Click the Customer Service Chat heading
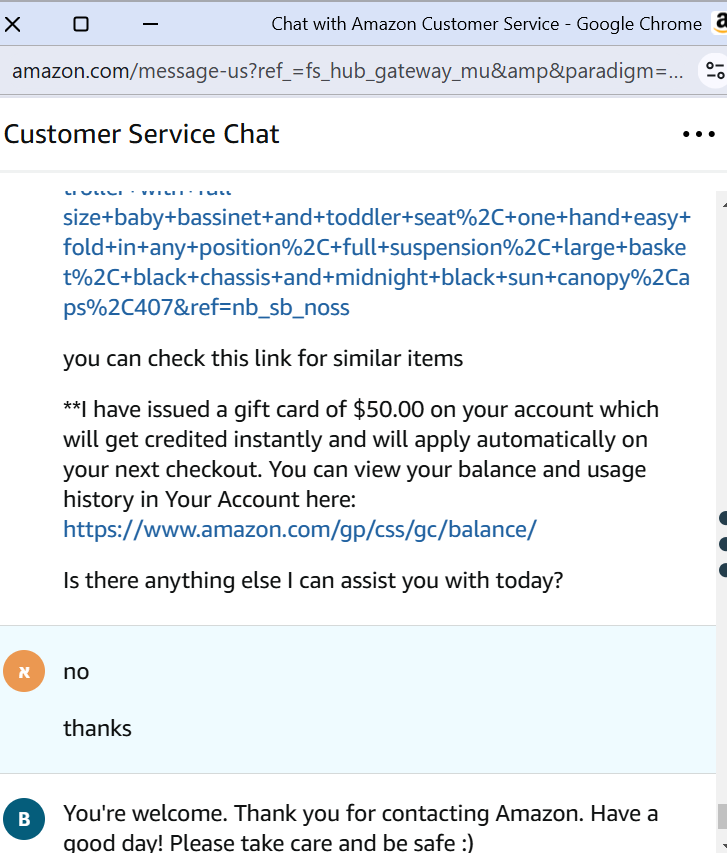Image resolution: width=727 pixels, height=853 pixels. tap(142, 134)
